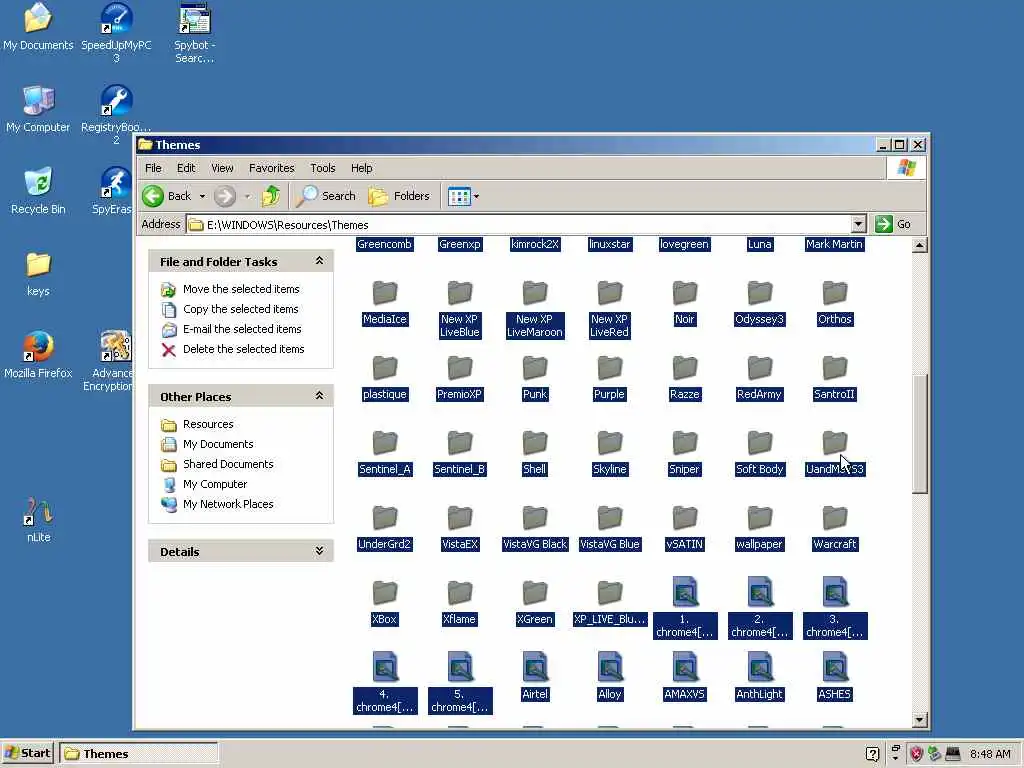The width and height of the screenshot is (1024, 768).
Task: Select the RedArmy folder icon
Action: coord(760,368)
